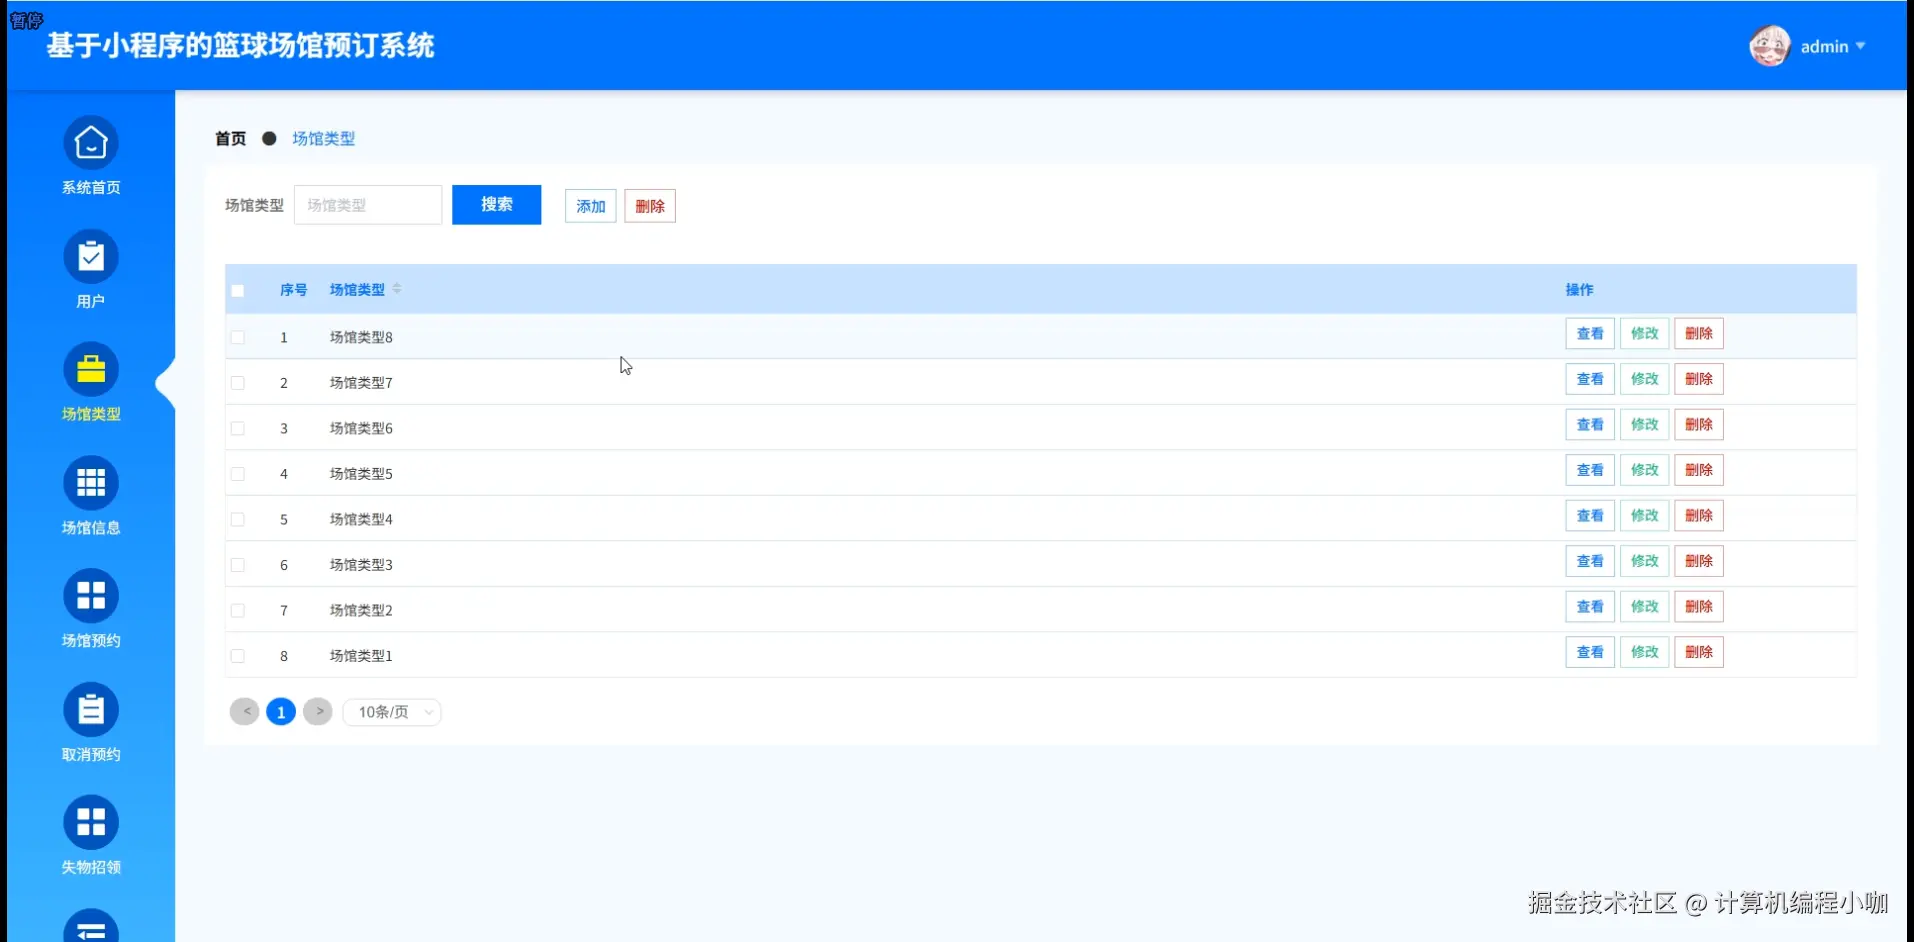Go to the next page arrow
The width and height of the screenshot is (1914, 942).
(318, 712)
